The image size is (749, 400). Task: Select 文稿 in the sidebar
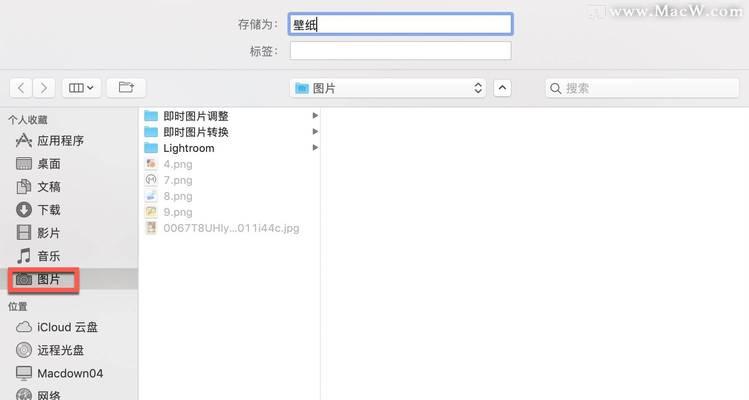69,187
